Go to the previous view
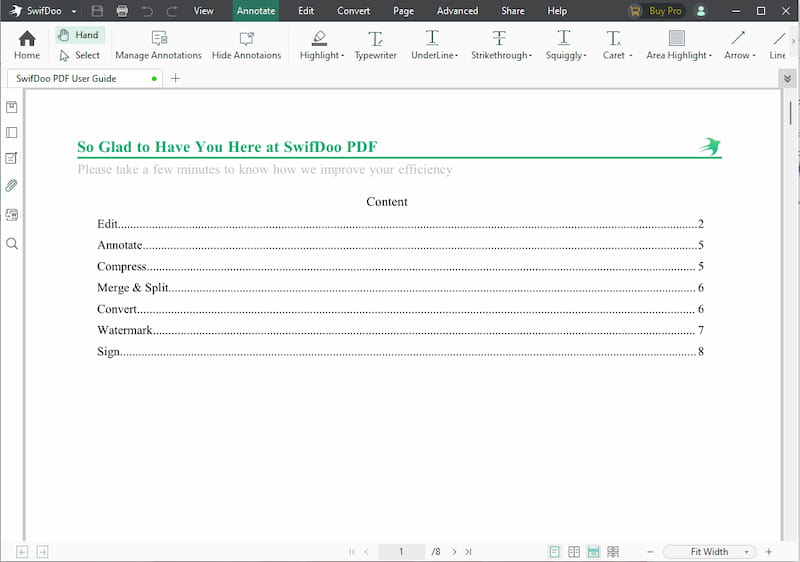 (x=22, y=551)
